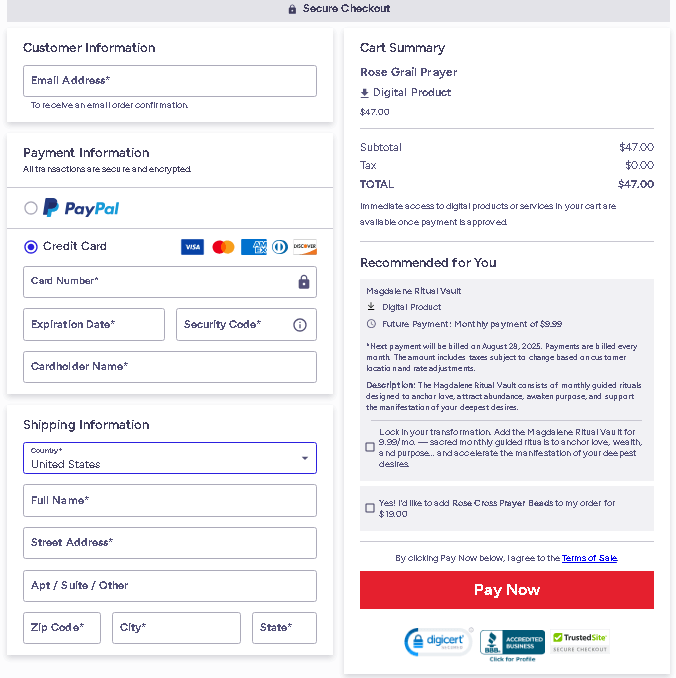676x678 pixels.
Task: Click the TrustedSite secure checkout badge
Action: tap(580, 642)
